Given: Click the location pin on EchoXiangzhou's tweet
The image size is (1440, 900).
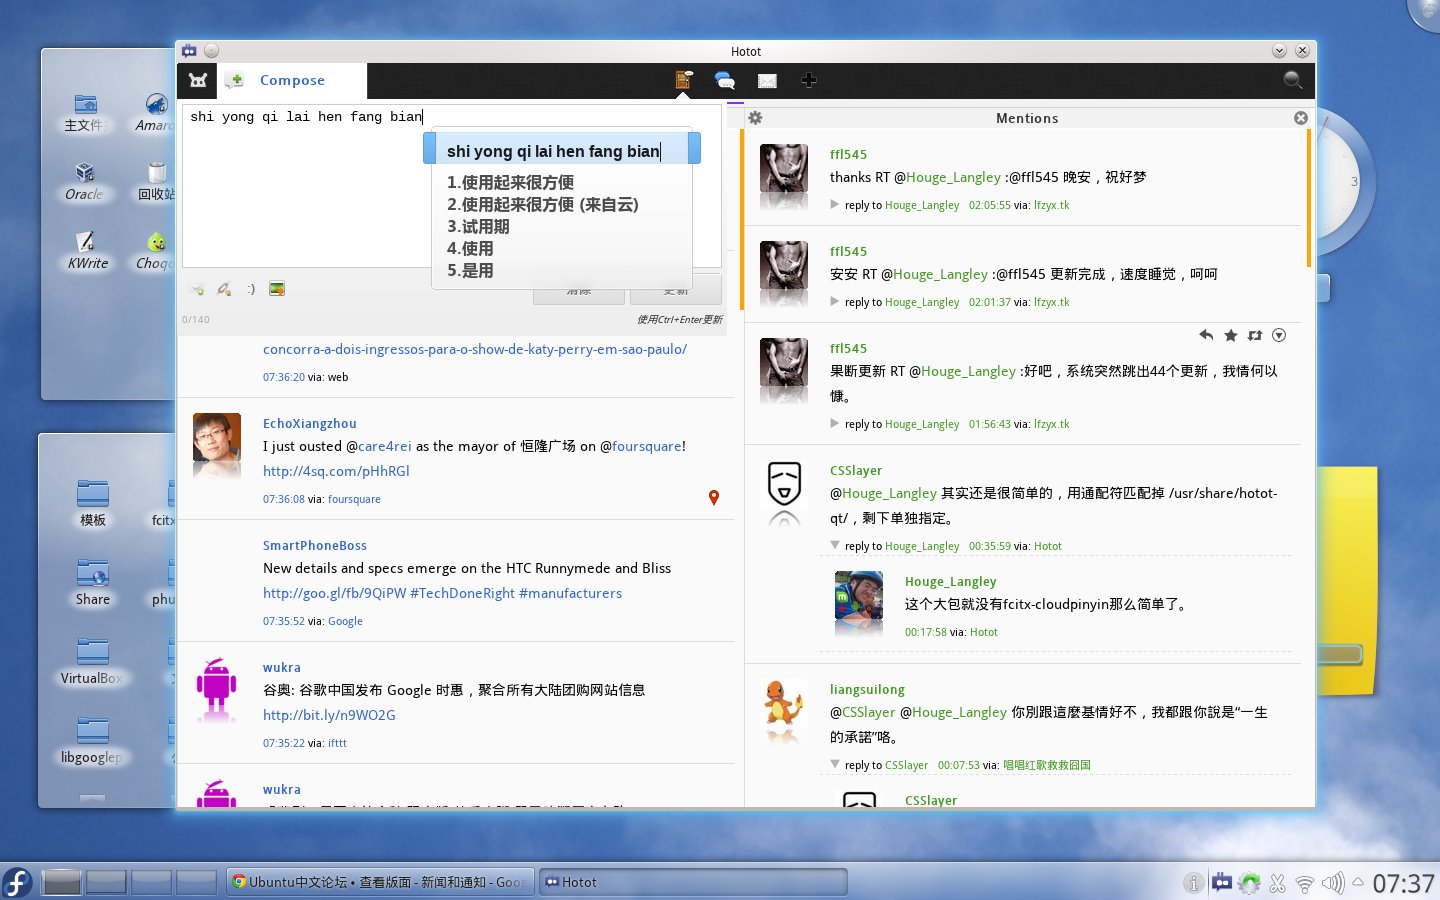Looking at the screenshot, I should coord(714,497).
